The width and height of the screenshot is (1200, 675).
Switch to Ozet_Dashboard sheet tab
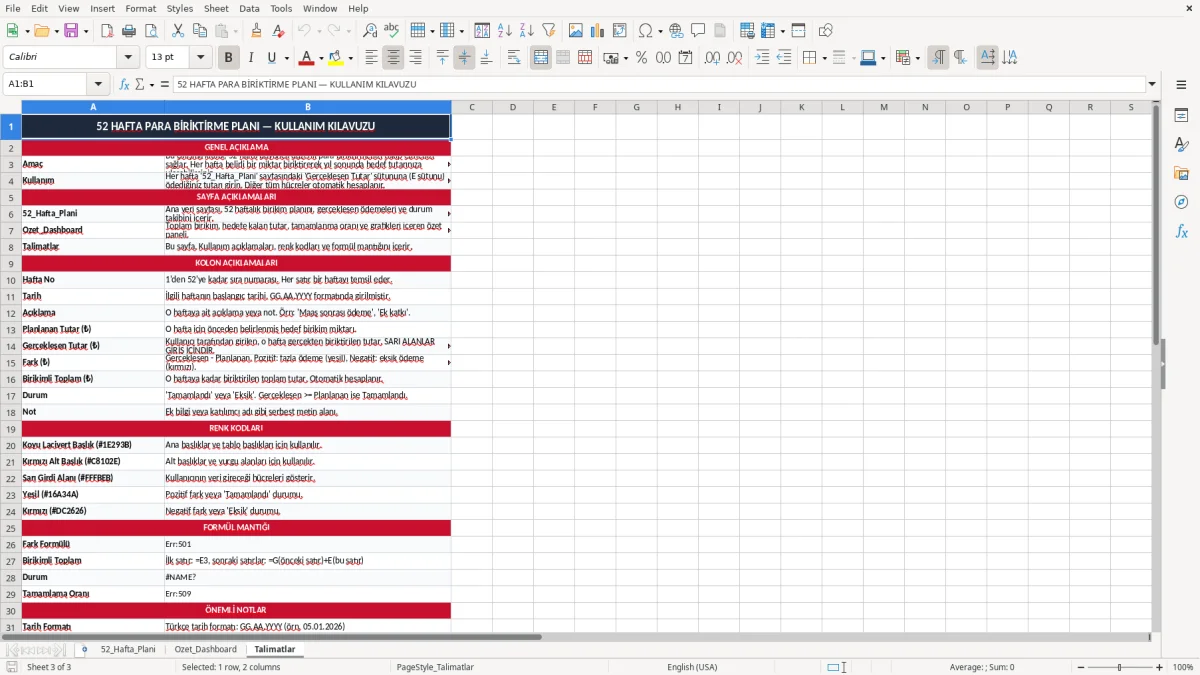206,649
